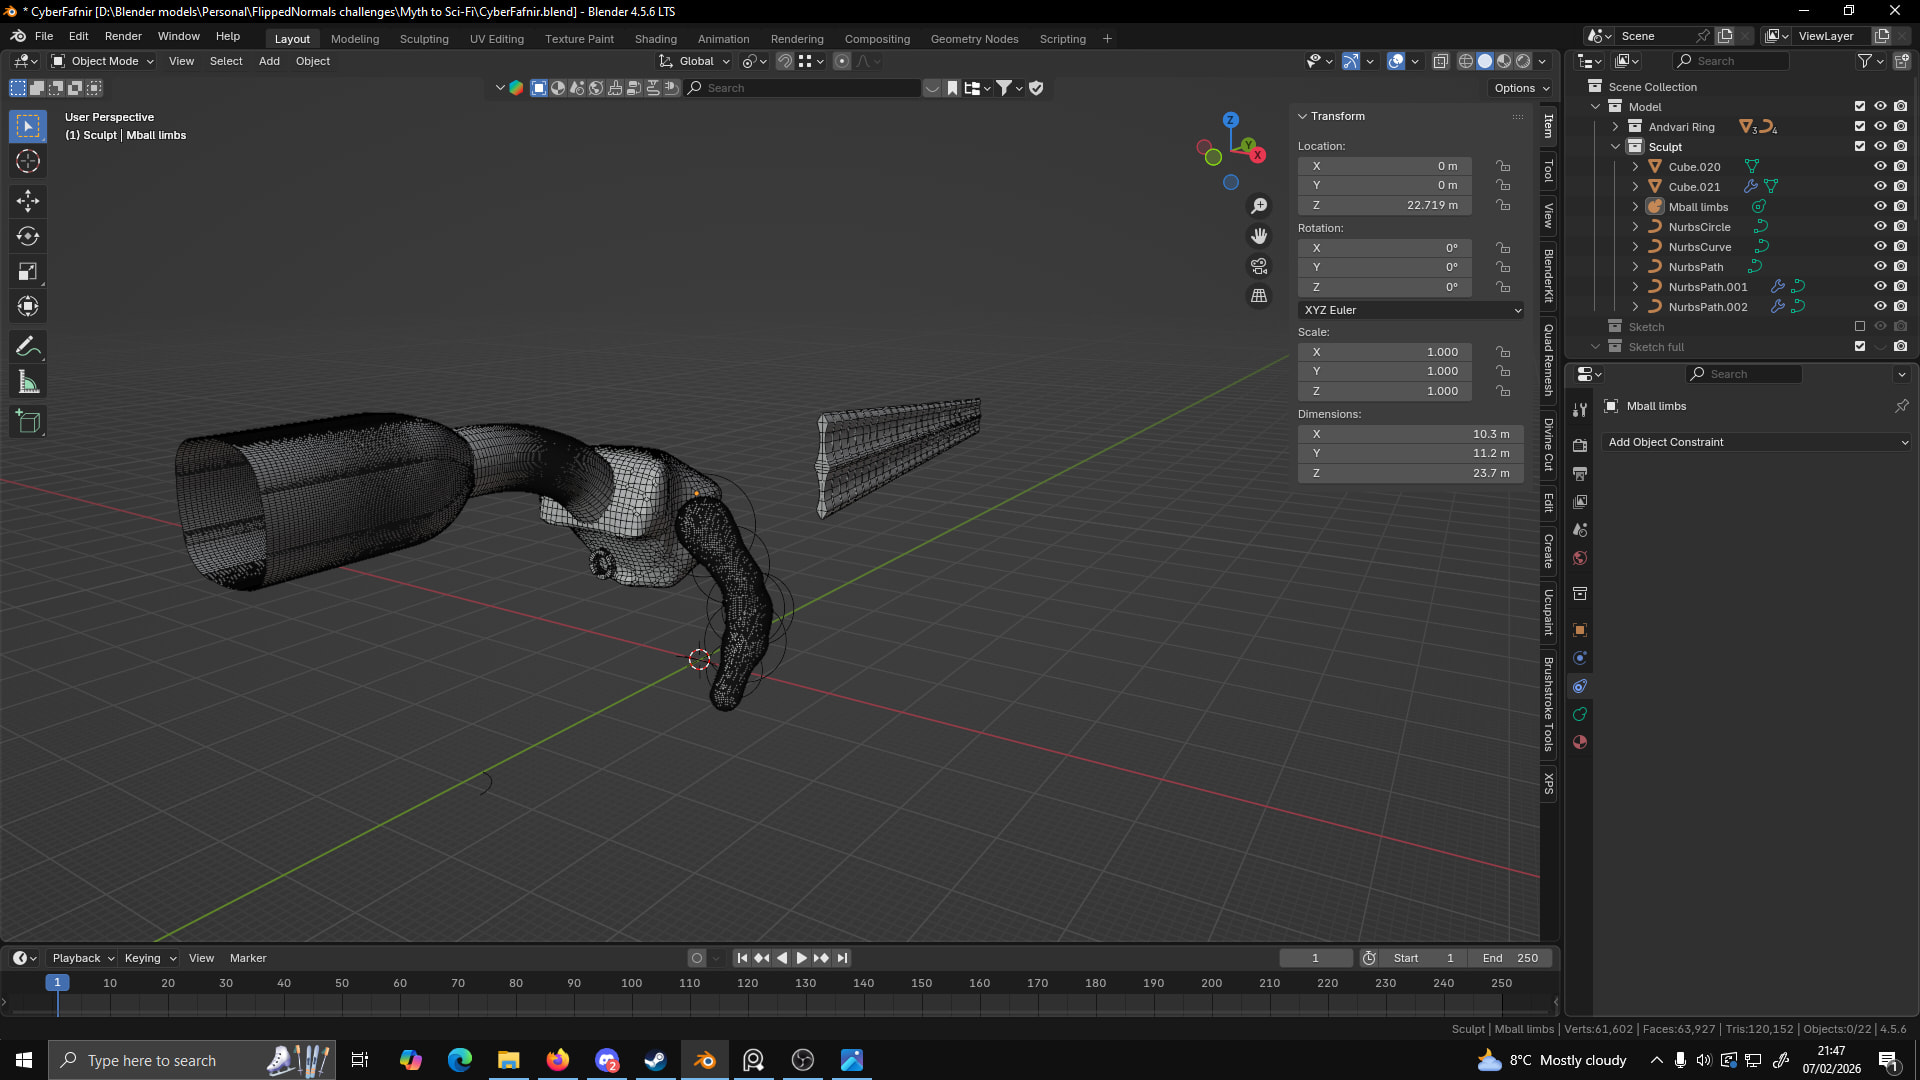
Task: Switch to the Sculpting workspace tab
Action: [424, 39]
